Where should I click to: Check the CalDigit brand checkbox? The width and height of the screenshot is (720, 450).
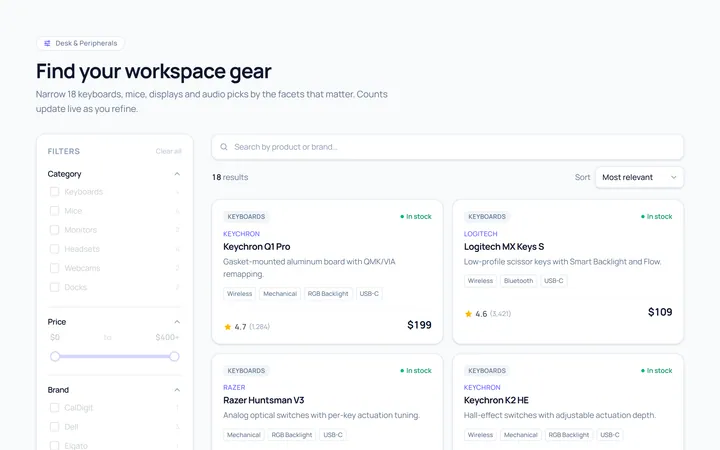point(54,407)
